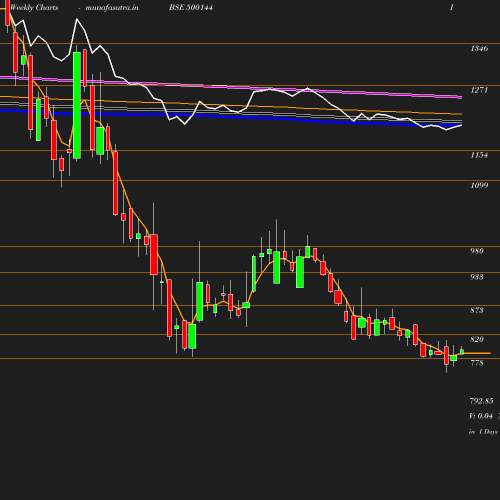Image resolution: width=500 pixels, height=500 pixels.
Task: Click the 'munafasutra.in' label
Action: pyautogui.click(x=112, y=7)
